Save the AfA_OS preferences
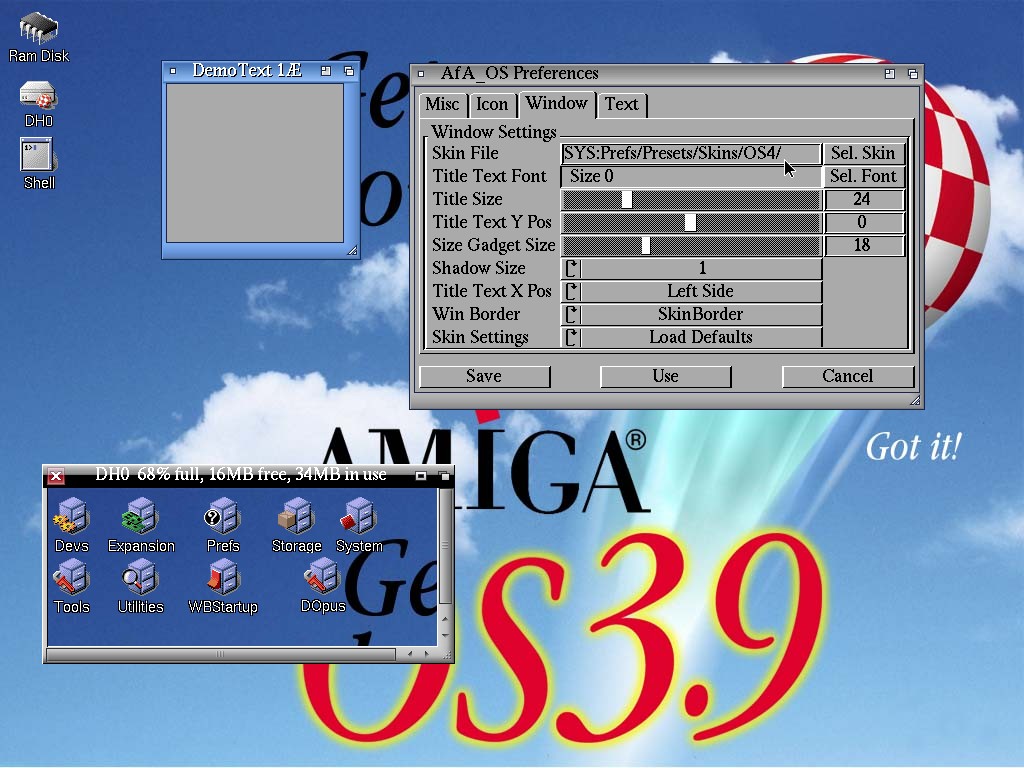This screenshot has width=1024, height=768. click(x=484, y=376)
